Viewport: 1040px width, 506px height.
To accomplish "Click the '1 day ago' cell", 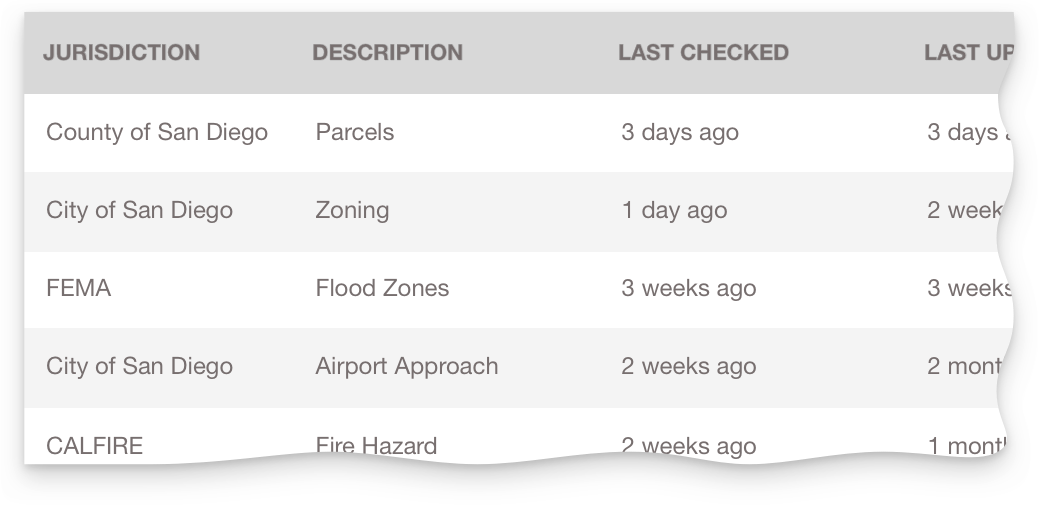I will click(674, 210).
